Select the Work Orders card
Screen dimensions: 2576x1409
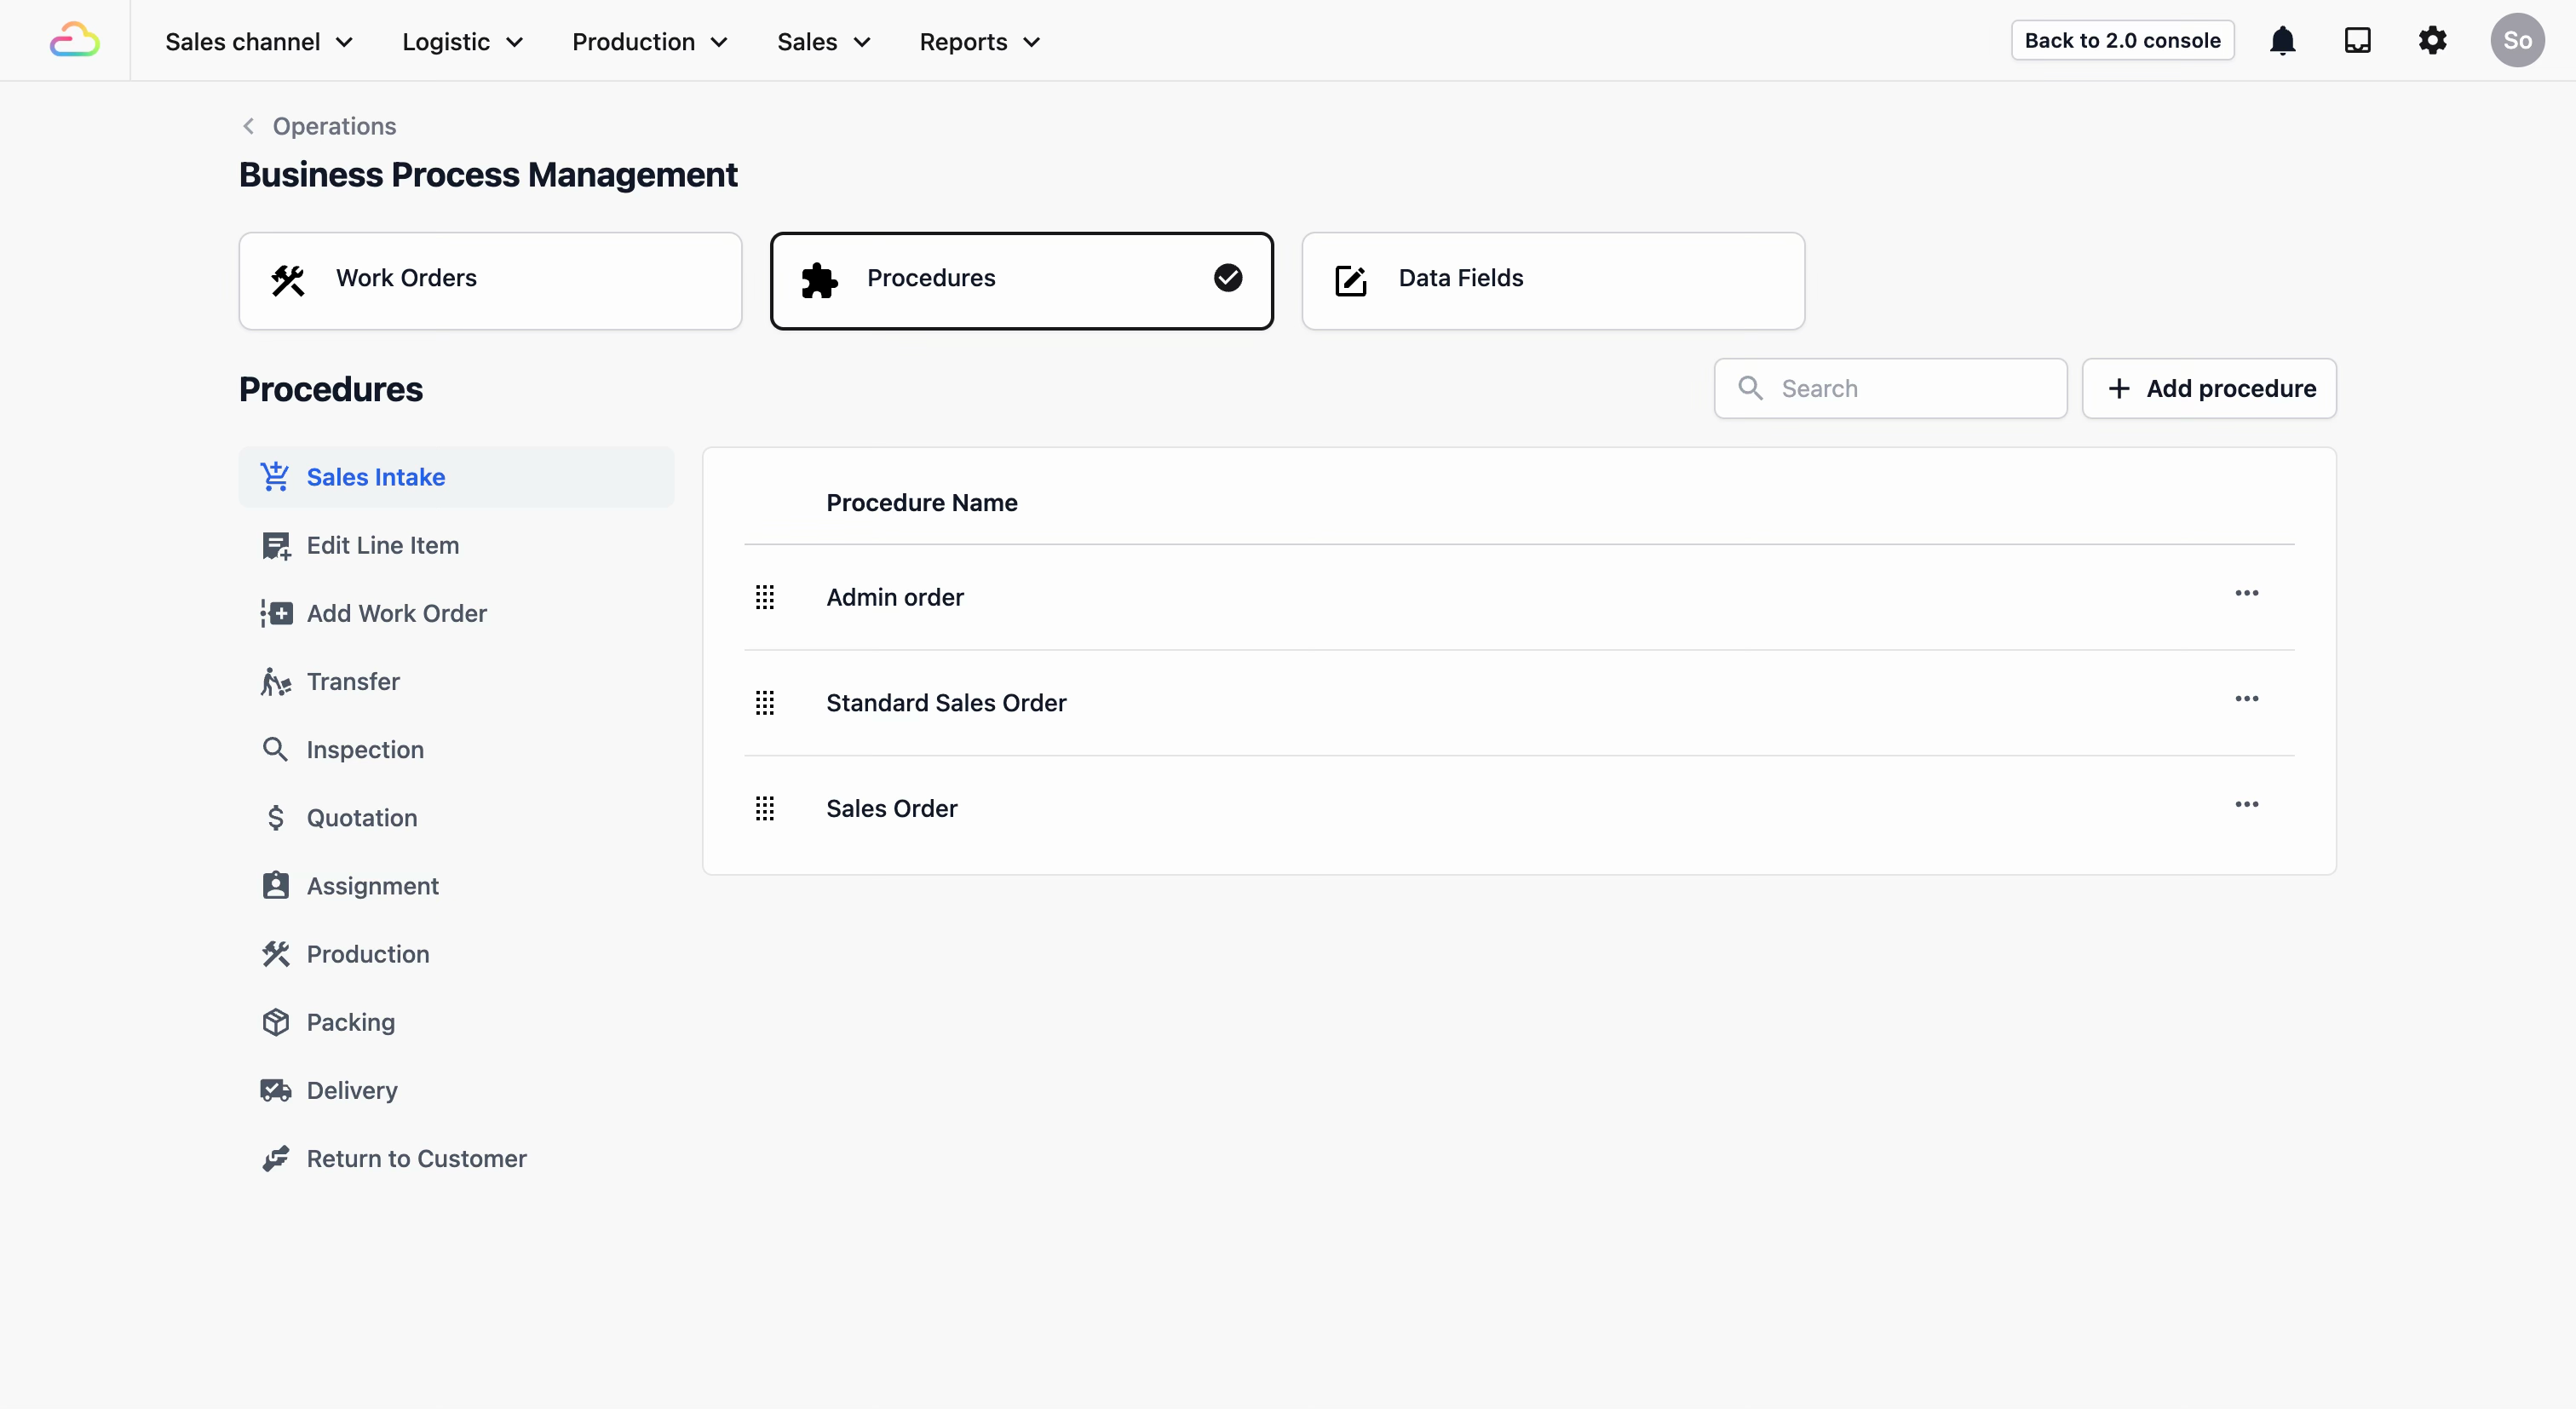[x=490, y=281]
